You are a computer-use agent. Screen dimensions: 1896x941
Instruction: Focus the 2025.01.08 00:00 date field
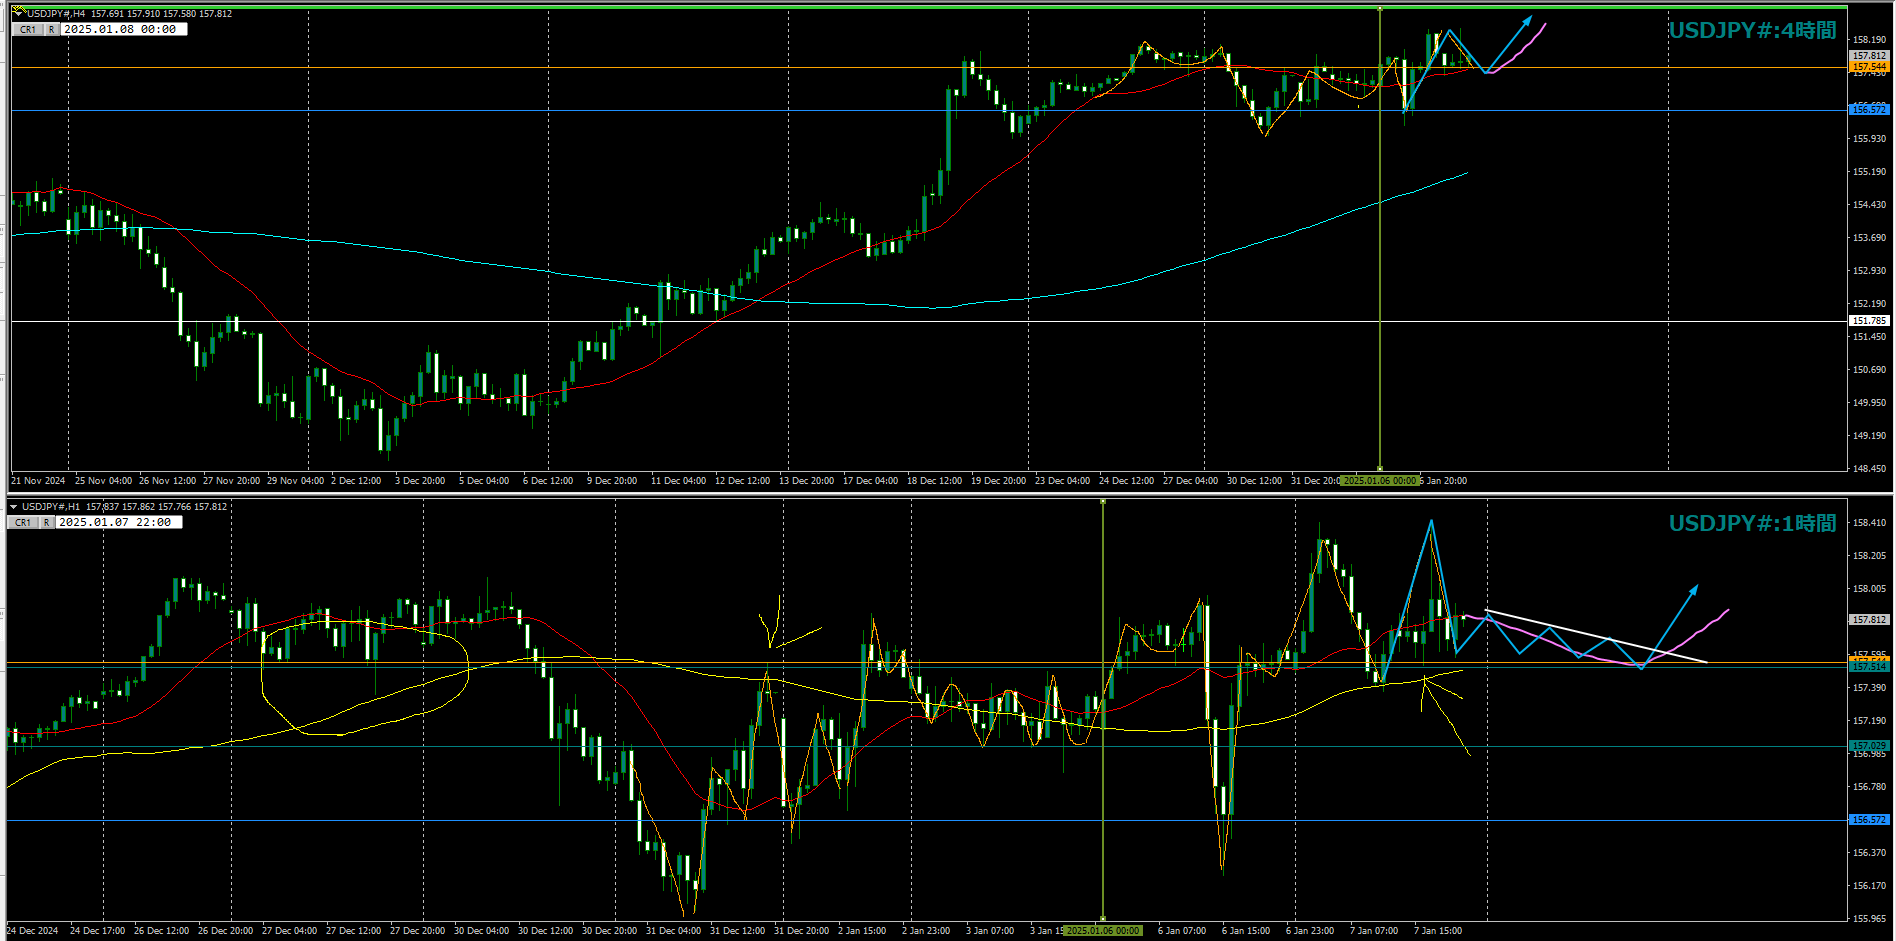(124, 30)
